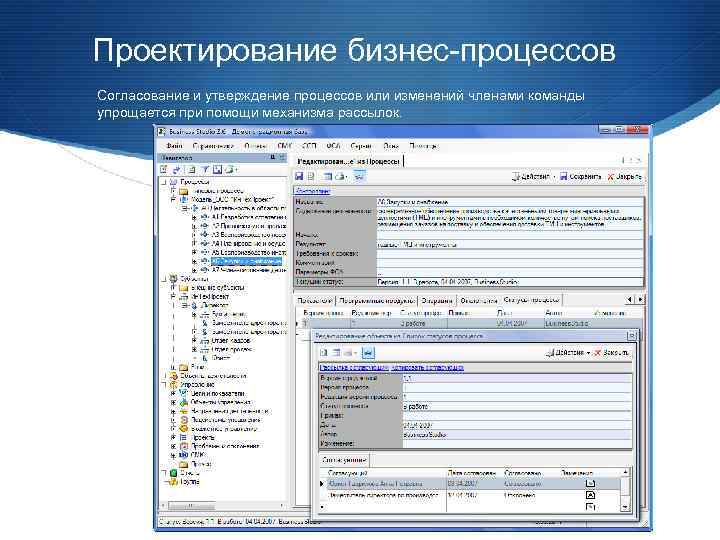Click first toolbar icon in status dialog
The image size is (720, 540).
(324, 353)
